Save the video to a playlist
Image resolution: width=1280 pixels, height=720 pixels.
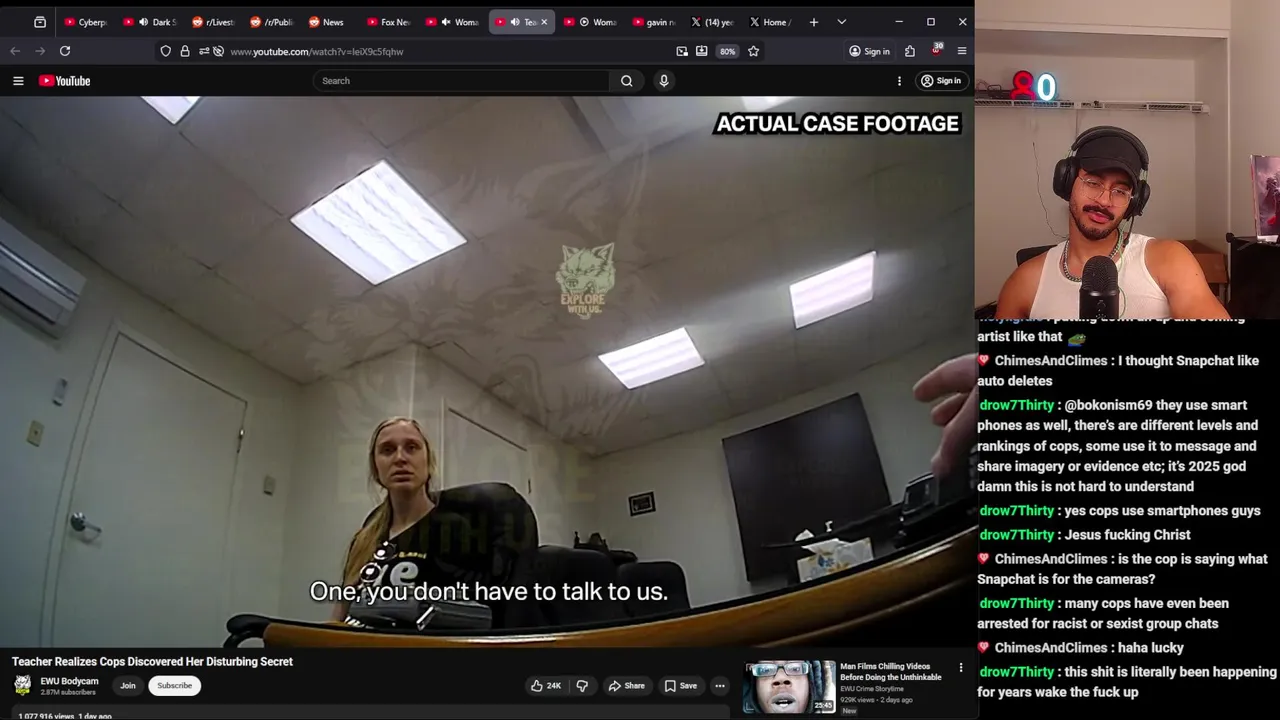pos(681,686)
